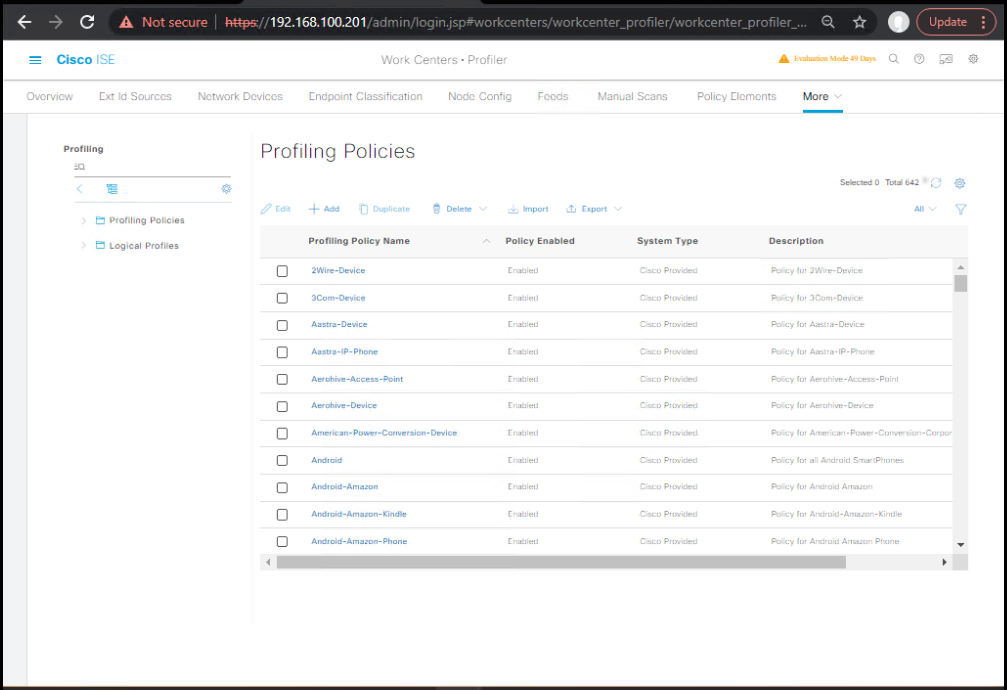
Task: Click the browser forward arrow
Action: pos(56,22)
